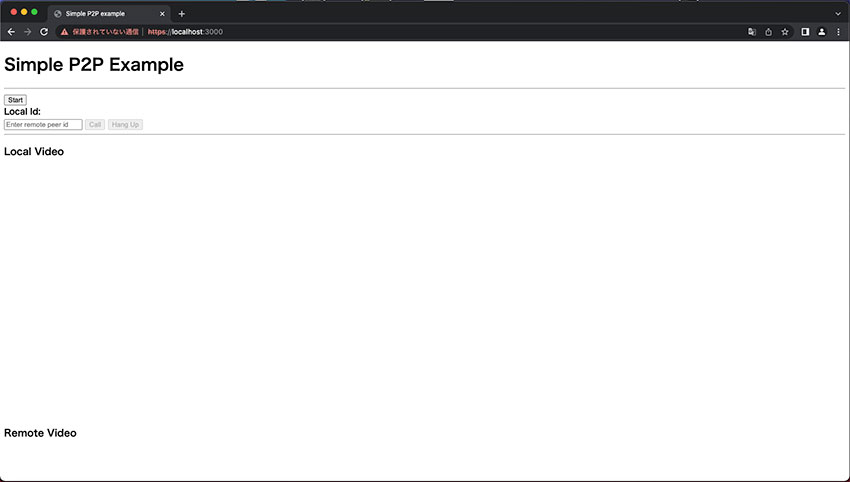The width and height of the screenshot is (850, 482).
Task: Click the share page icon
Action: [768, 32]
